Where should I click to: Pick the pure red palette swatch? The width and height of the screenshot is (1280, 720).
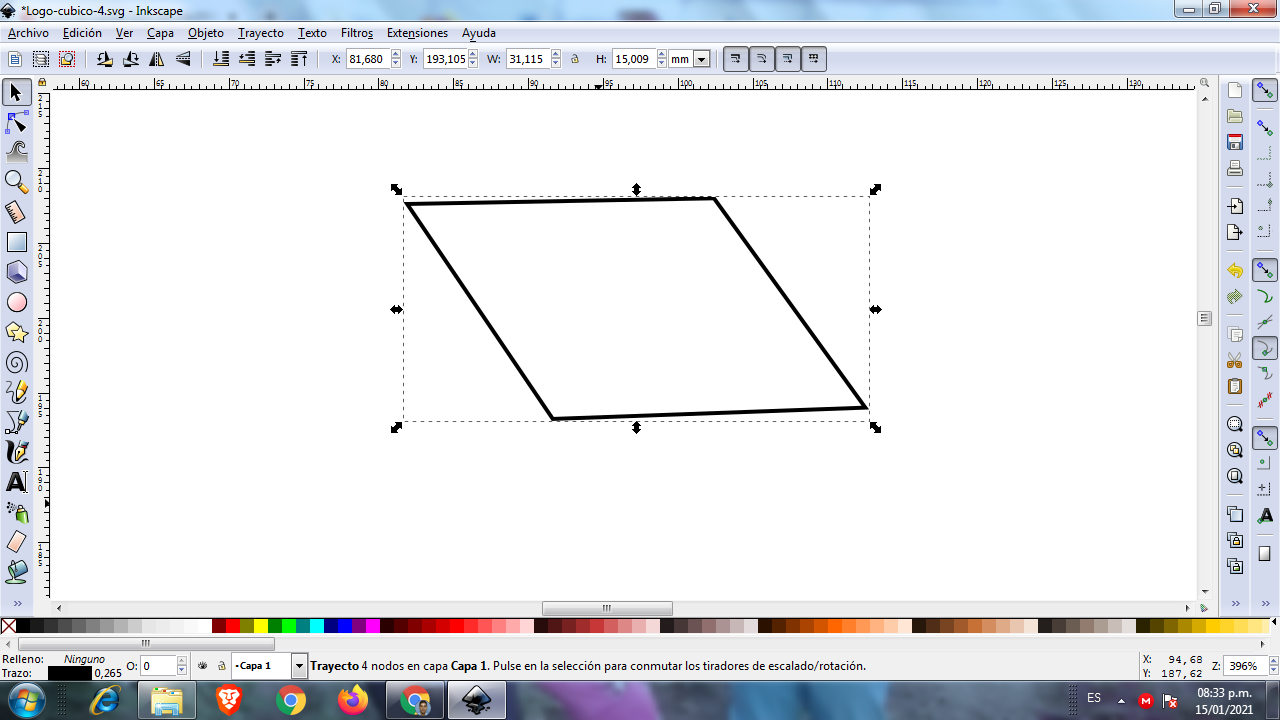tap(232, 626)
